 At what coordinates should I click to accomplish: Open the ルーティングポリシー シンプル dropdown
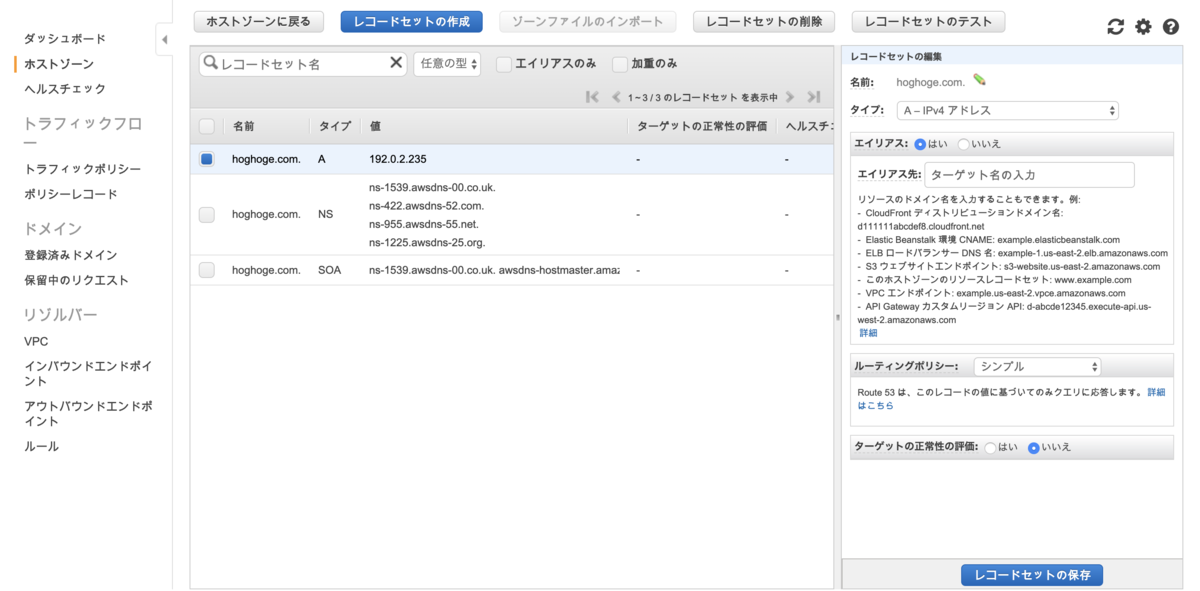click(1037, 367)
